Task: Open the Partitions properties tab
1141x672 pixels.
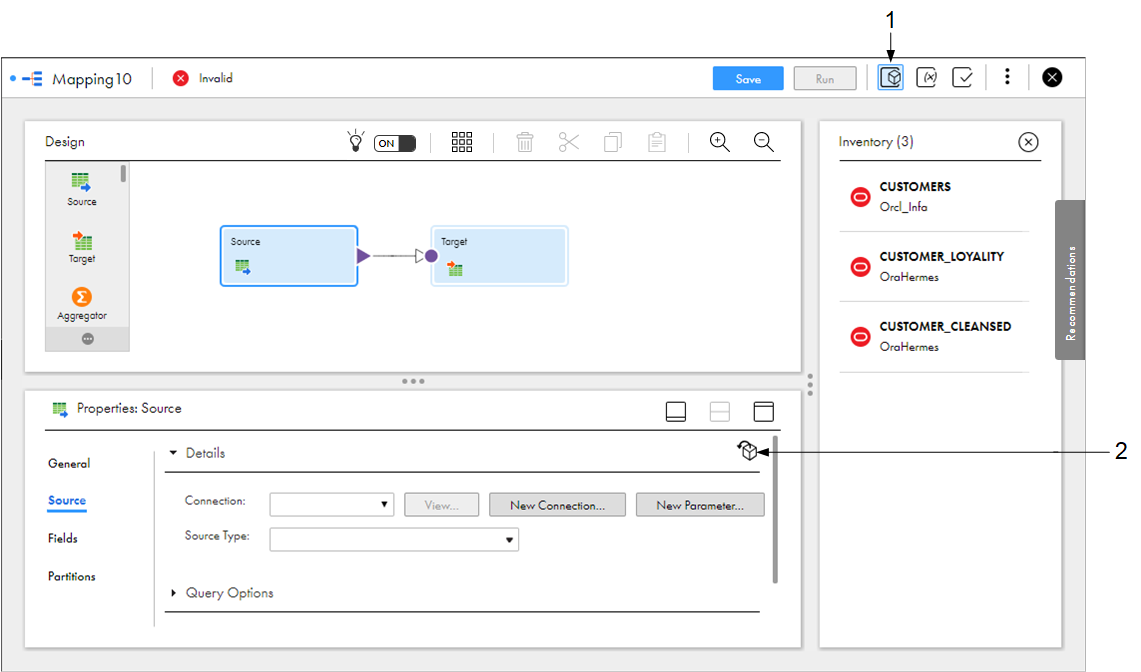Action: click(x=71, y=576)
